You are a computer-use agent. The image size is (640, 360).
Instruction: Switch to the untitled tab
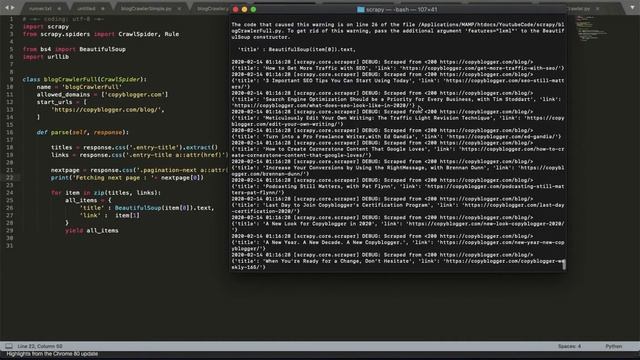(x=86, y=9)
